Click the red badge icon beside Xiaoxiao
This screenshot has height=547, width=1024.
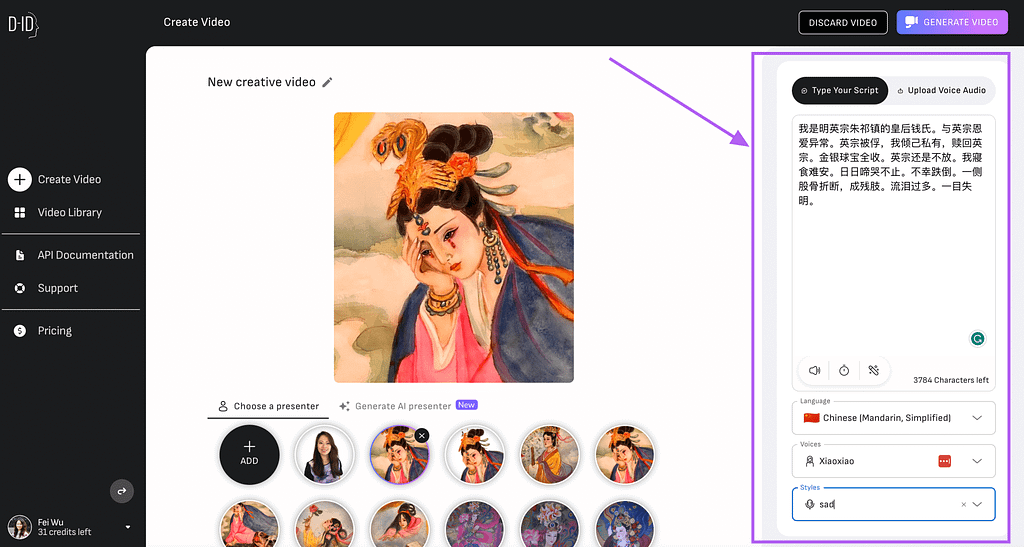click(x=945, y=461)
